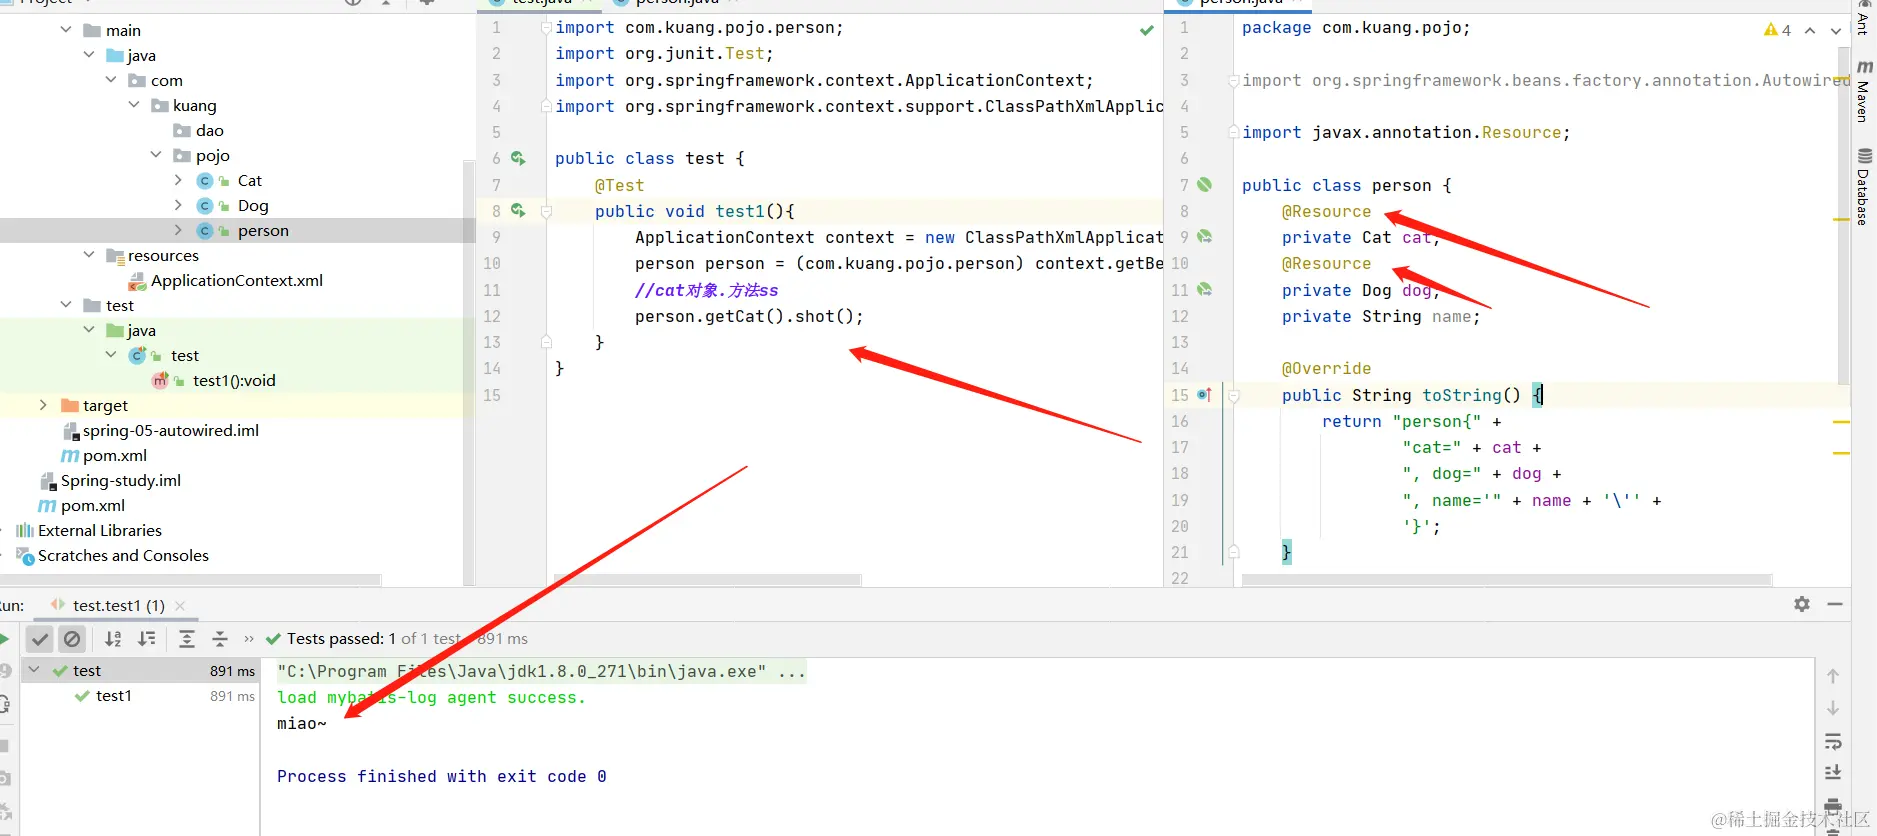1877x836 pixels.
Task: Click green checkmark inspection indicator in test.java
Action: [x=1147, y=30]
